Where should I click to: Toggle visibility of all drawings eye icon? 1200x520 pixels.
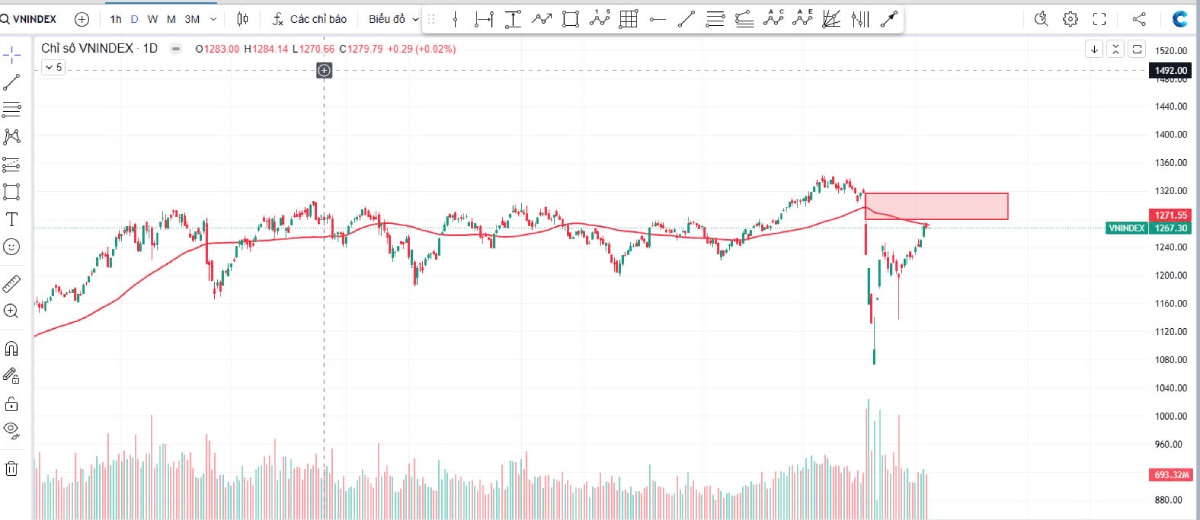(12, 430)
